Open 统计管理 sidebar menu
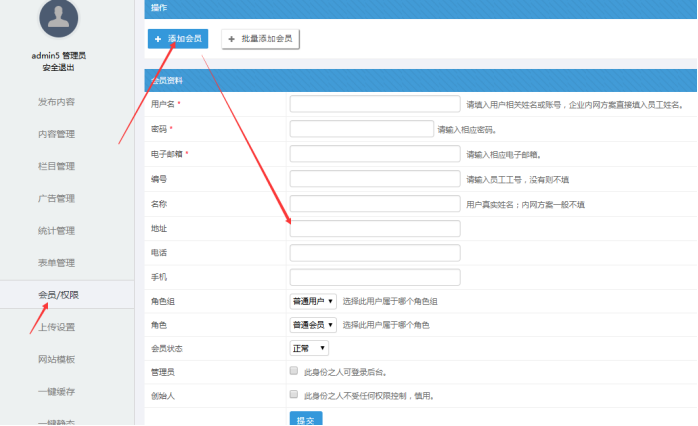Image resolution: width=698 pixels, height=426 pixels. 56,231
